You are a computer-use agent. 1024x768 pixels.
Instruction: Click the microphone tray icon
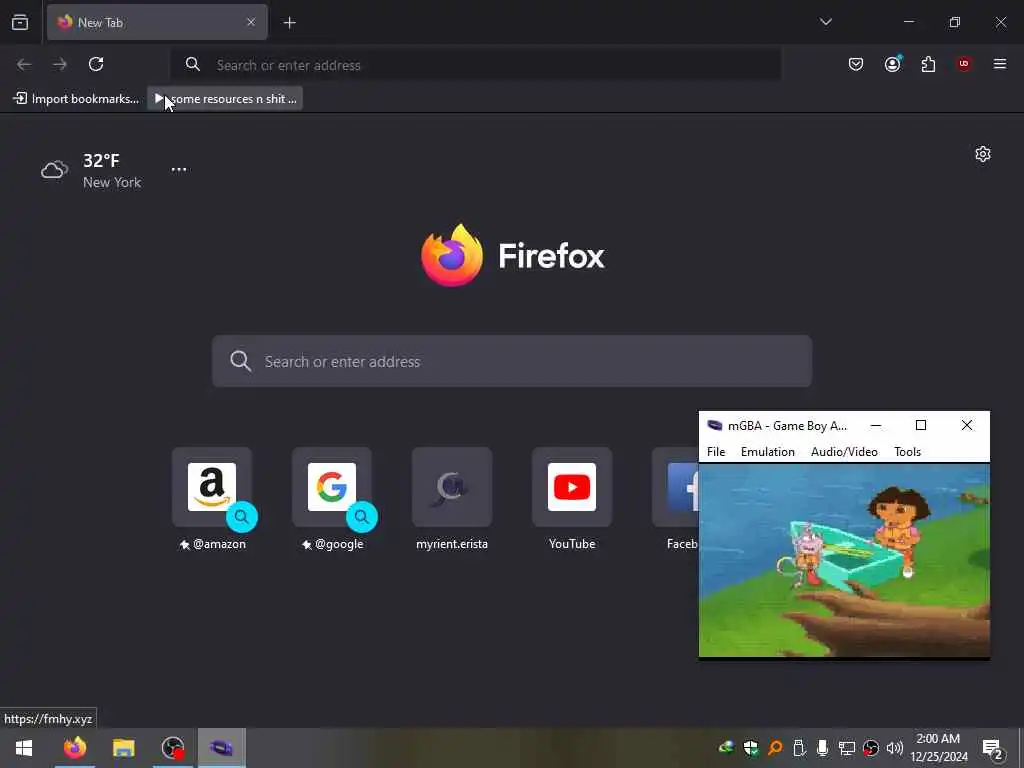click(x=822, y=748)
